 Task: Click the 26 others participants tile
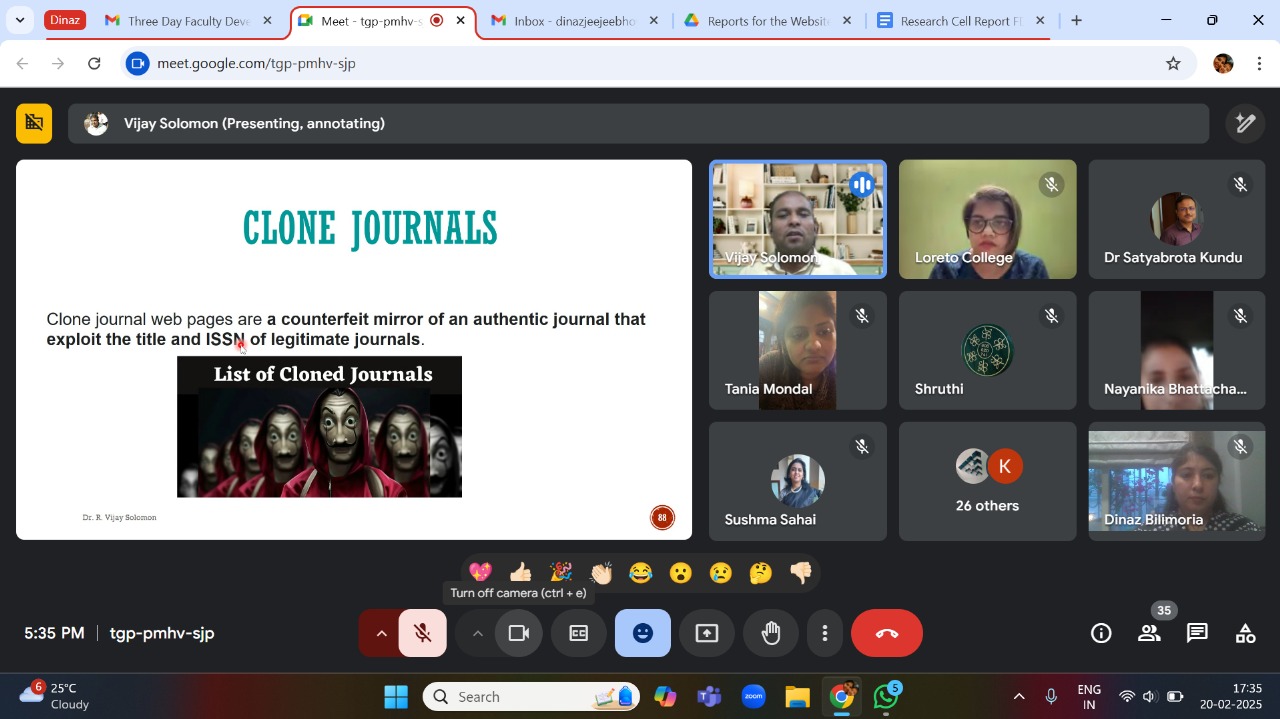pos(987,481)
